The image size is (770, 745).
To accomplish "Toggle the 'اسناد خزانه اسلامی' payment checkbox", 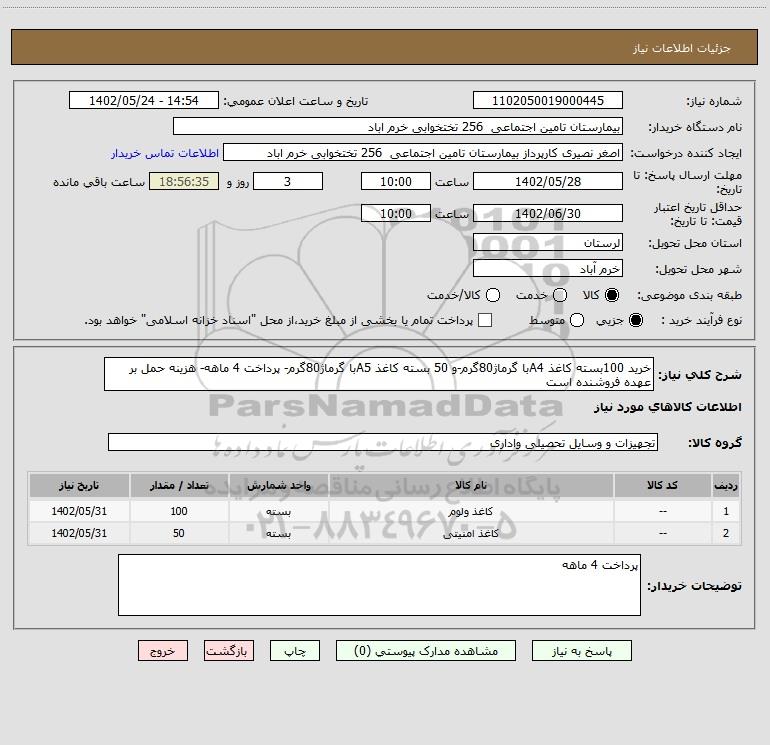I will (x=486, y=320).
